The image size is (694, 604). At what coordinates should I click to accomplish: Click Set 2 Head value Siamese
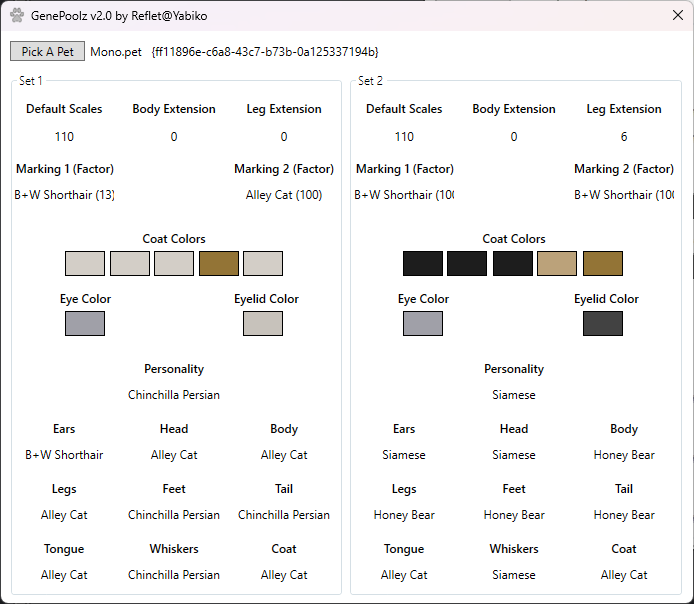point(514,455)
